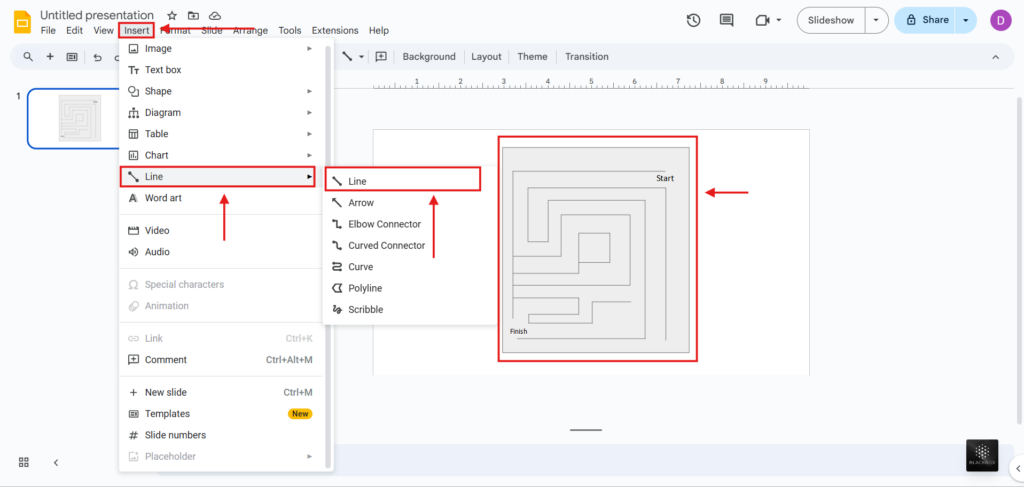
Task: Click the version history clock icon
Action: coord(694,20)
